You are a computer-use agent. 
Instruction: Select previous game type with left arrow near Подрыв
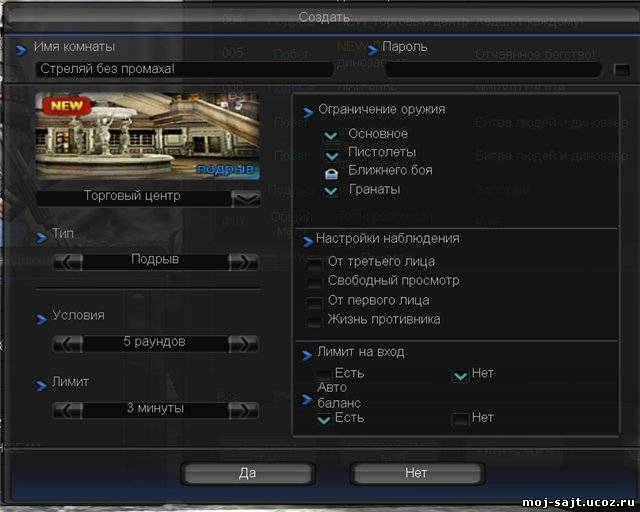68,262
